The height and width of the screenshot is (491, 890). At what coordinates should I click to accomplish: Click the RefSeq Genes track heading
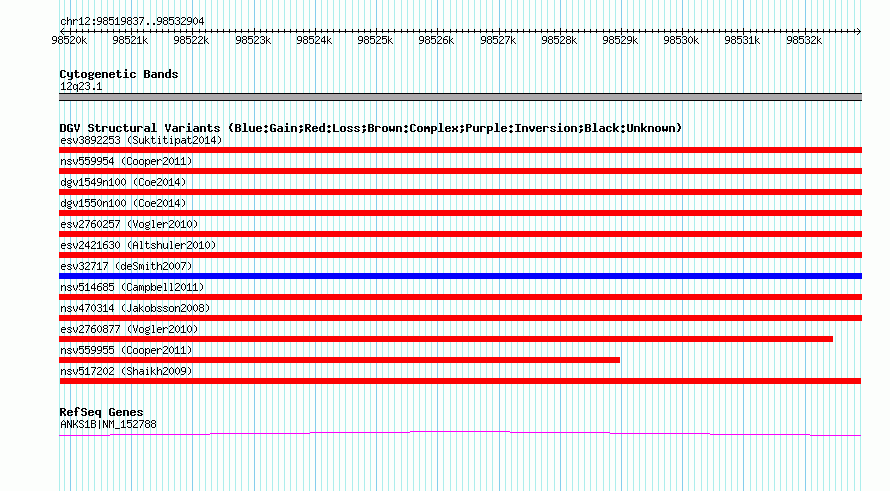[101, 412]
